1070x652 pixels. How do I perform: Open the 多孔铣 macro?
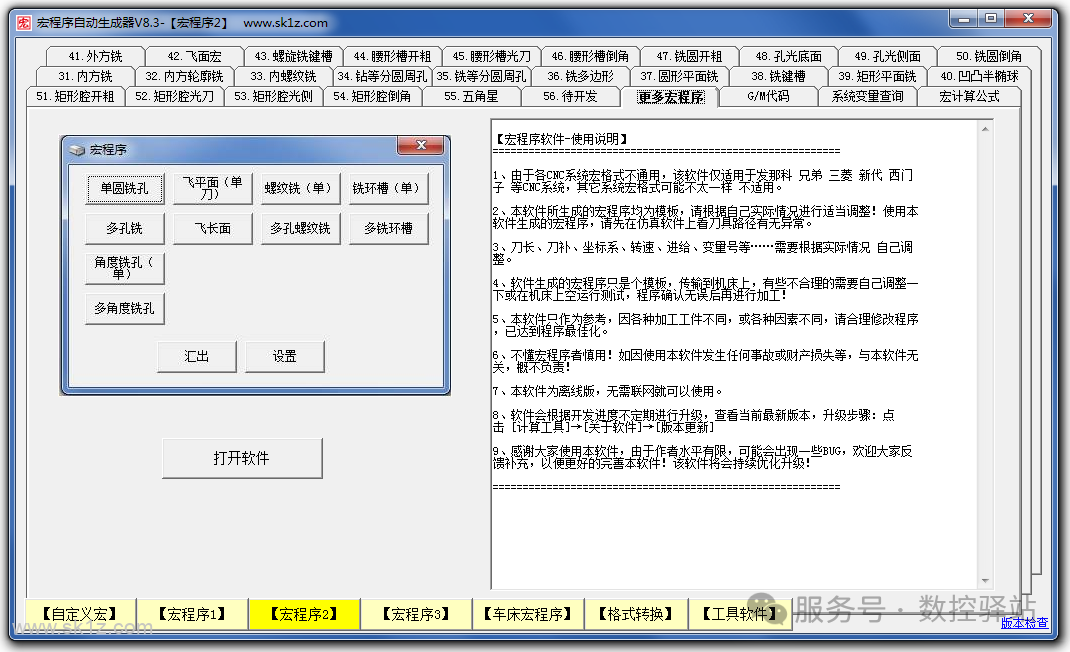tap(125, 229)
